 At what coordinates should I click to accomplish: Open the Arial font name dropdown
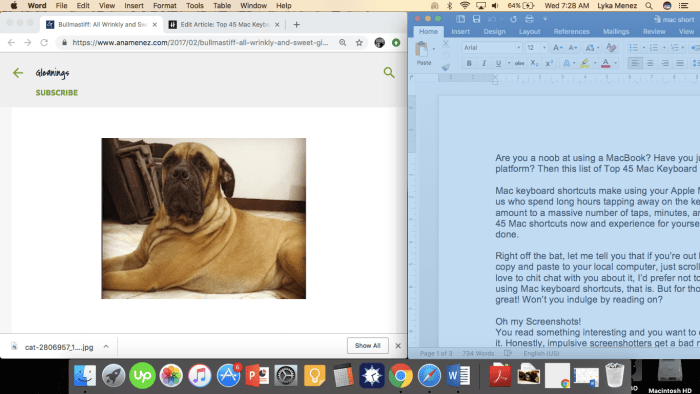[x=519, y=47]
